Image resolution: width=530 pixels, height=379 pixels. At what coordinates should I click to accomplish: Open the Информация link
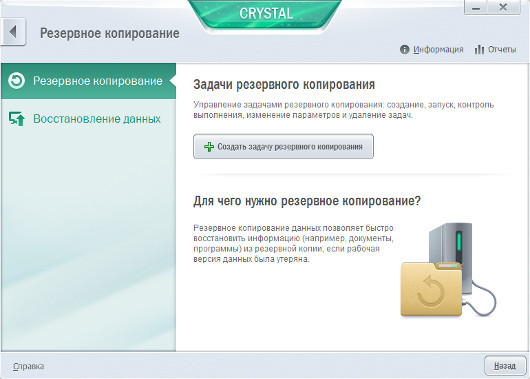click(438, 49)
